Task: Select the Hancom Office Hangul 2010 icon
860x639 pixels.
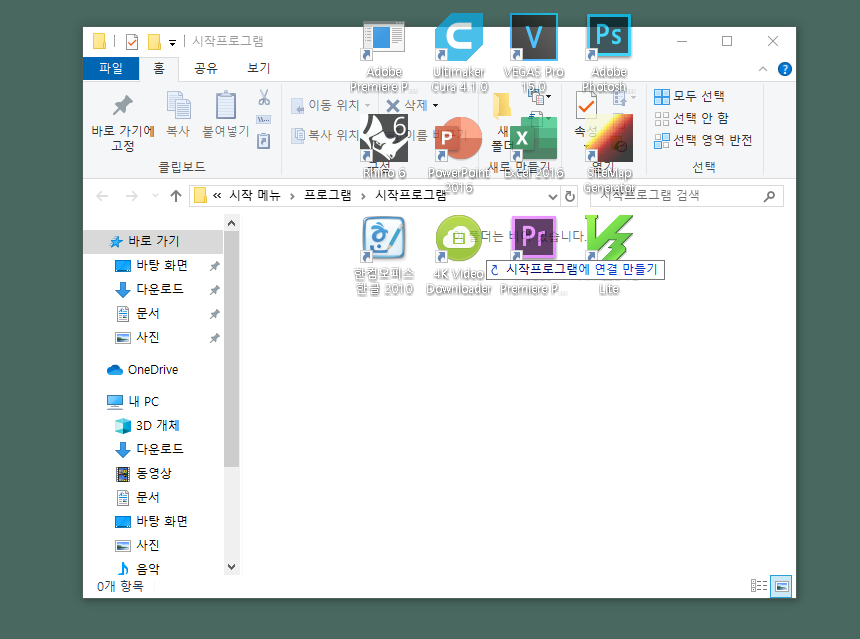Action: point(384,239)
